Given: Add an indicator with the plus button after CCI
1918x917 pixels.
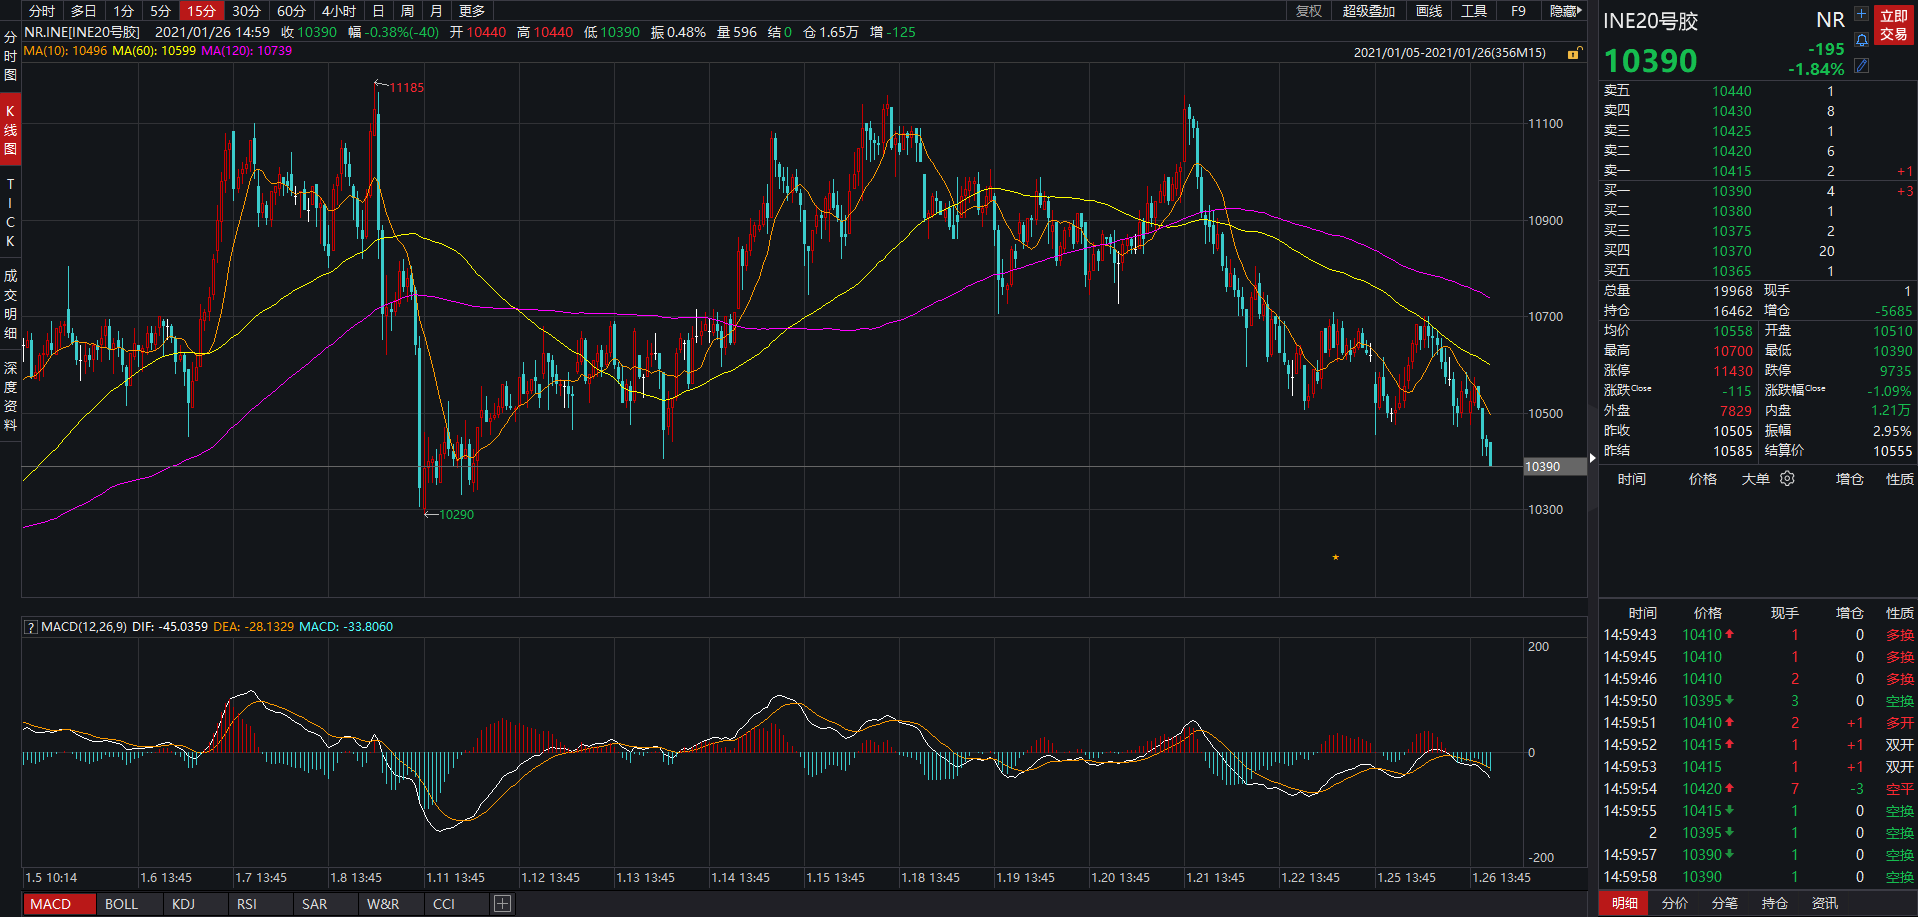Looking at the screenshot, I should click(x=502, y=904).
